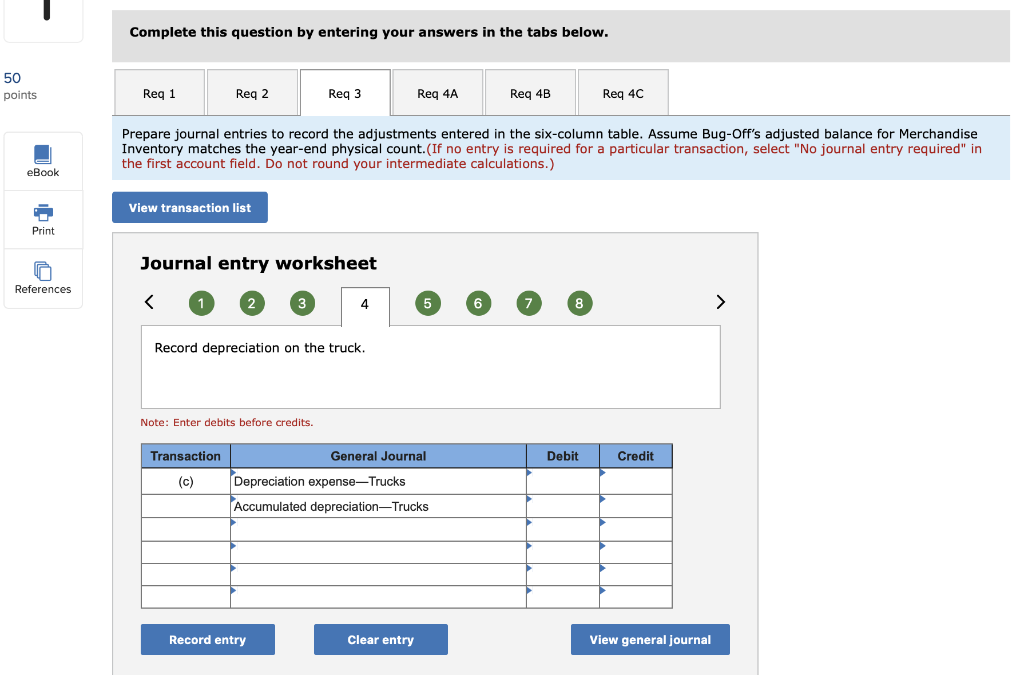Click Debit field for Accumulated depreciation—Trucks

[563, 507]
